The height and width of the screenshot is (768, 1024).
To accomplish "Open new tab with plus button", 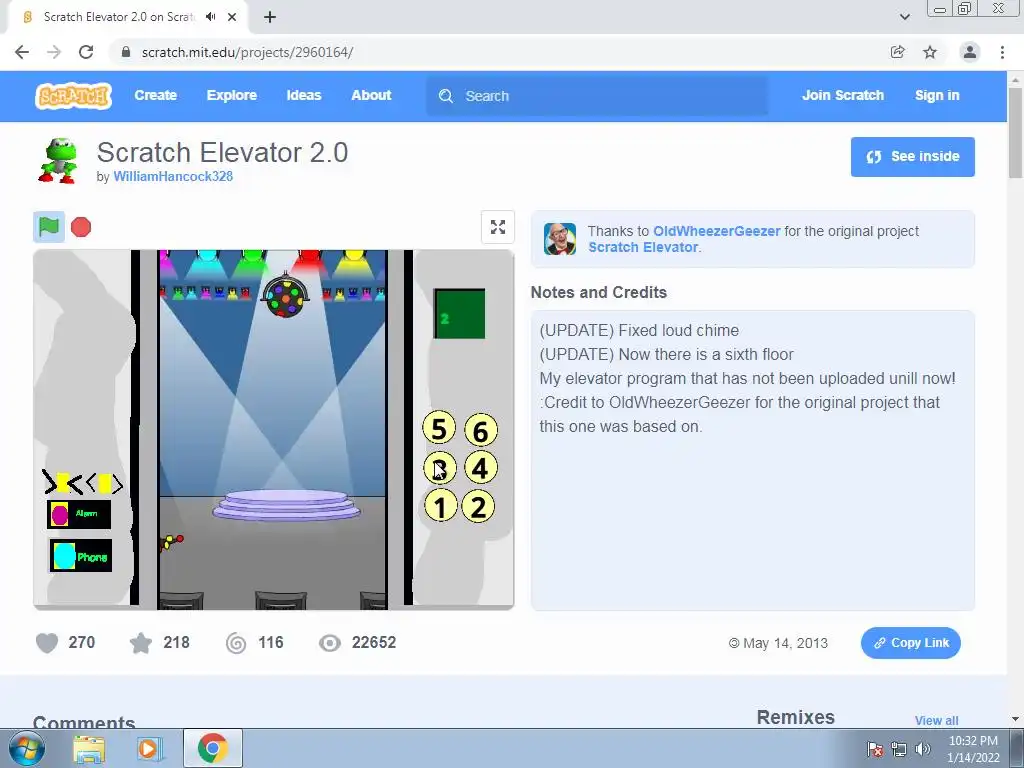I will tap(270, 17).
